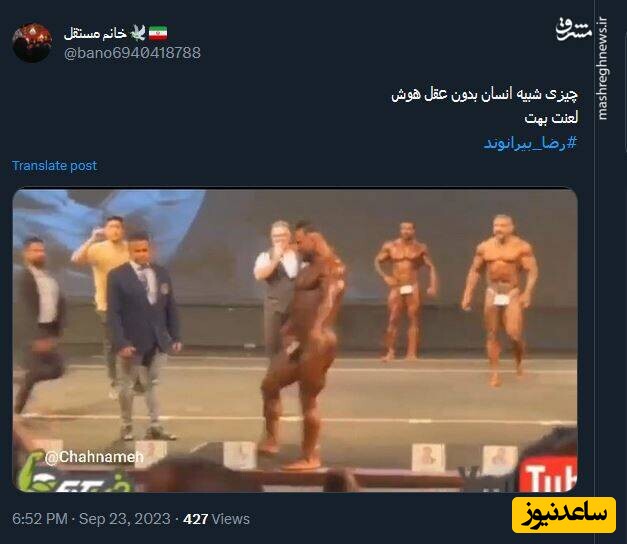
Task: Open the @bano6940418788 handle
Action: (x=132, y=53)
